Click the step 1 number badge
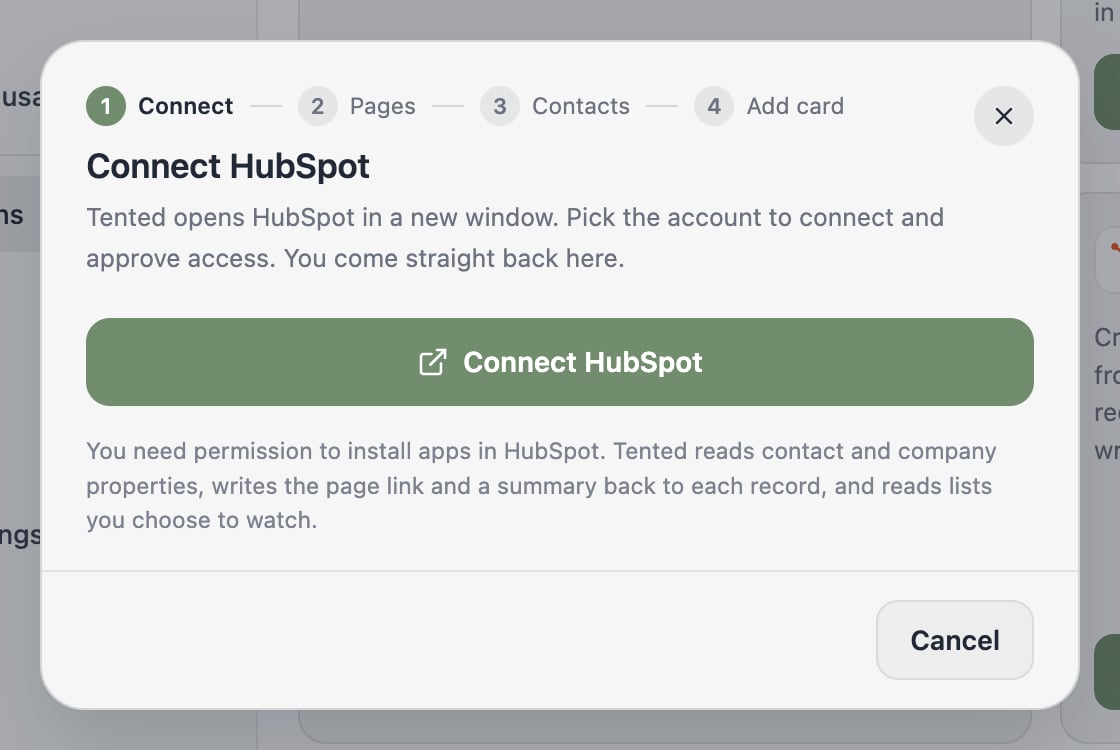Screen dimensions: 1120x750 pyautogui.click(x=106, y=106)
